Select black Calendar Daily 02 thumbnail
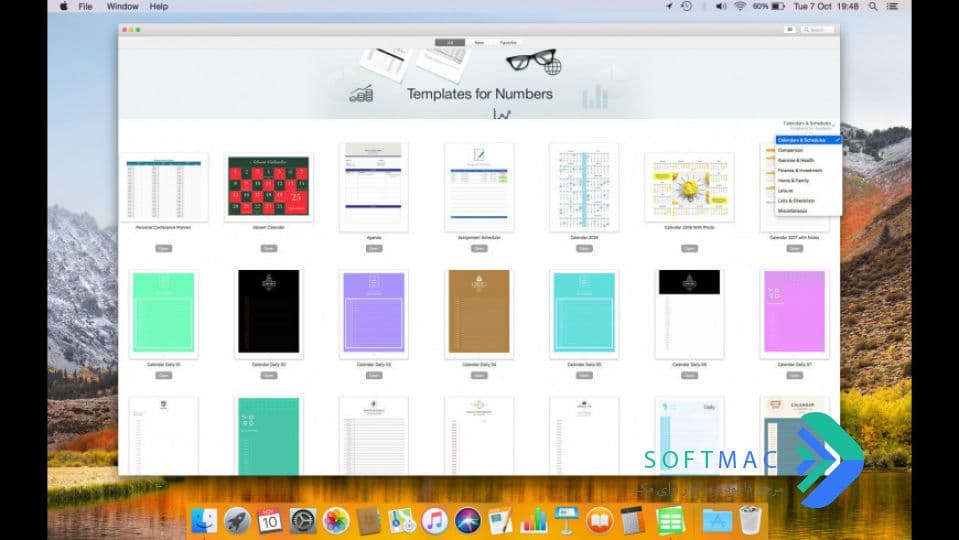Image resolution: width=959 pixels, height=540 pixels. click(268, 314)
